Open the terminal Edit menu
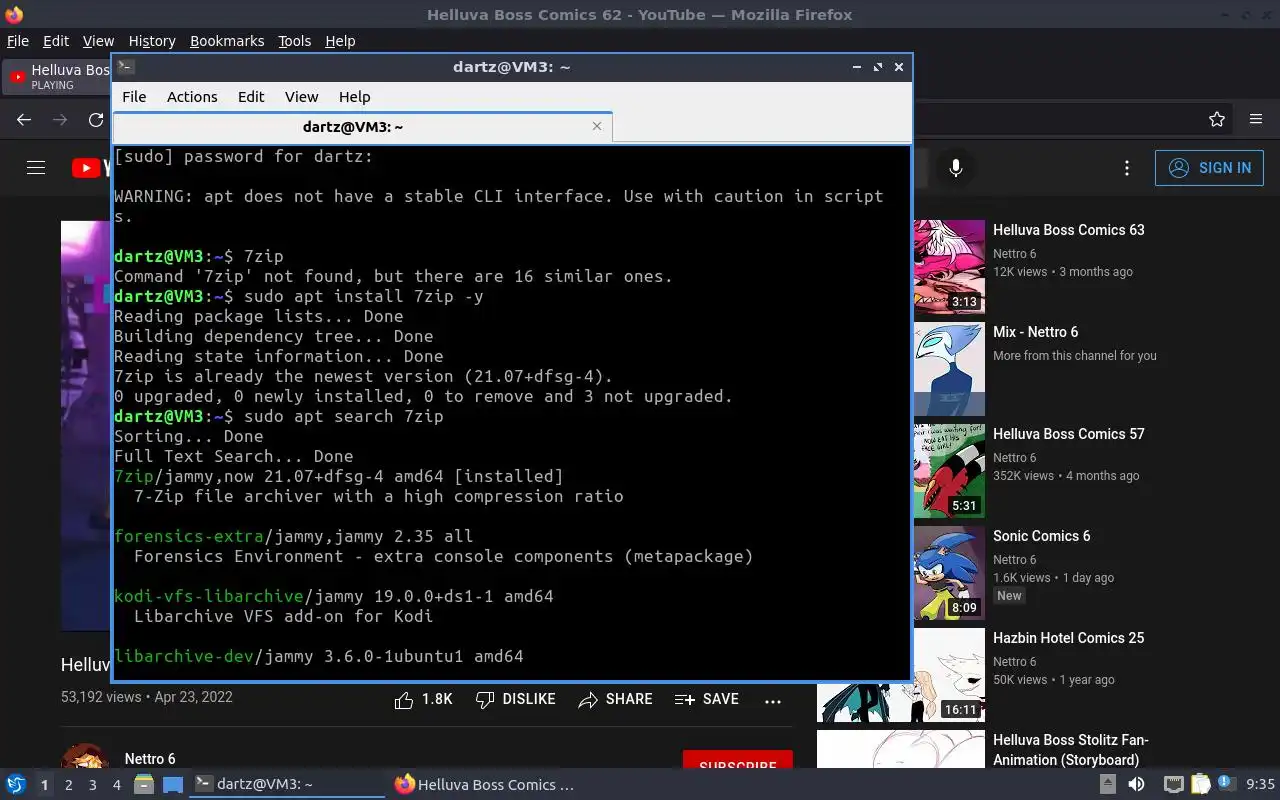This screenshot has width=1280, height=800. tap(251, 97)
